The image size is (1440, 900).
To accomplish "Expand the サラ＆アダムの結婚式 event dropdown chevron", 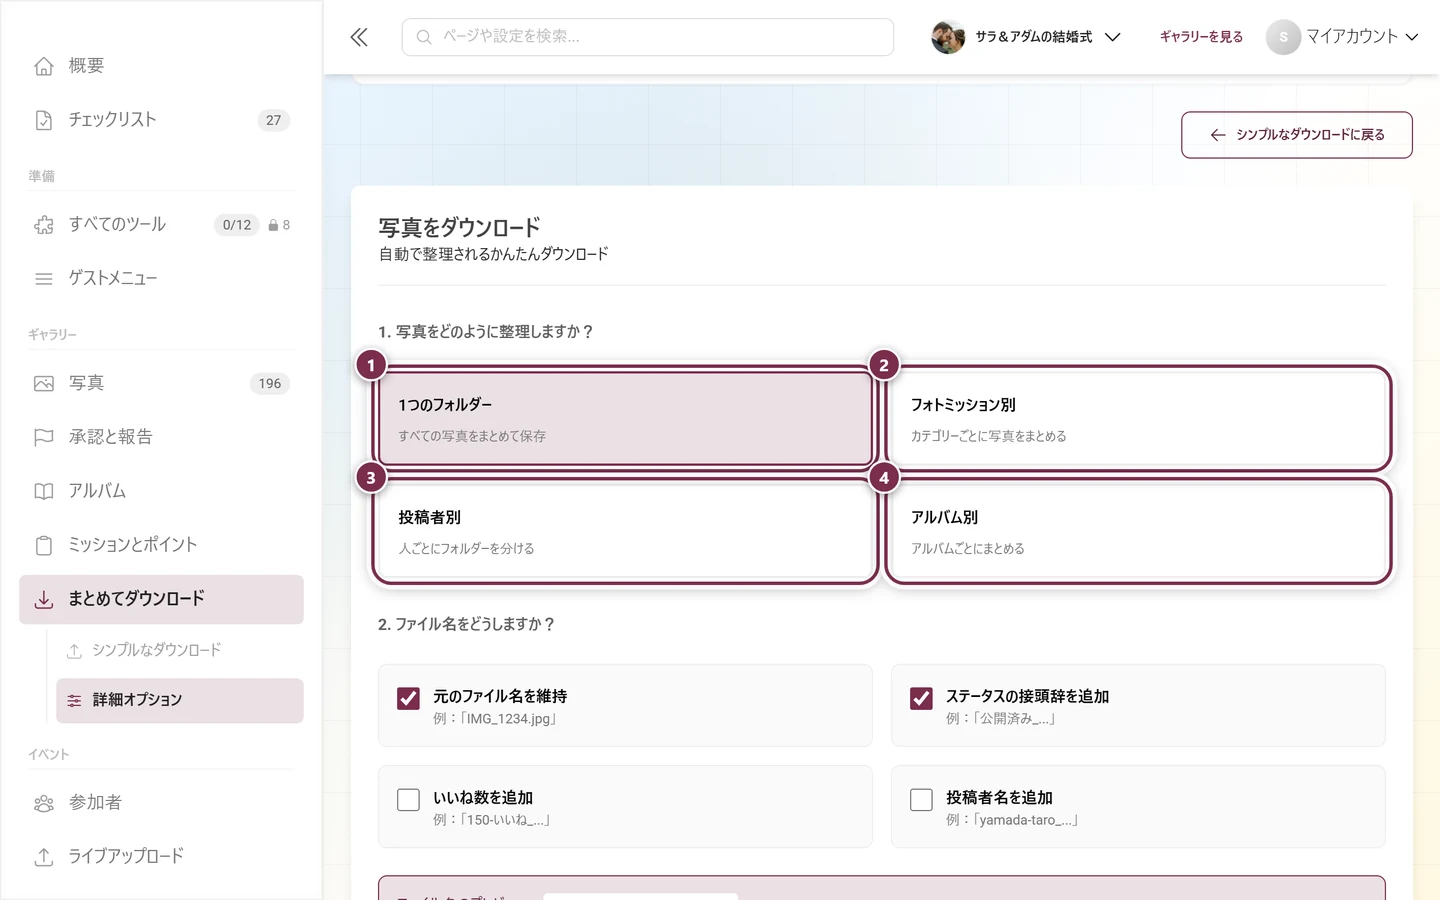I will (x=1112, y=37).
